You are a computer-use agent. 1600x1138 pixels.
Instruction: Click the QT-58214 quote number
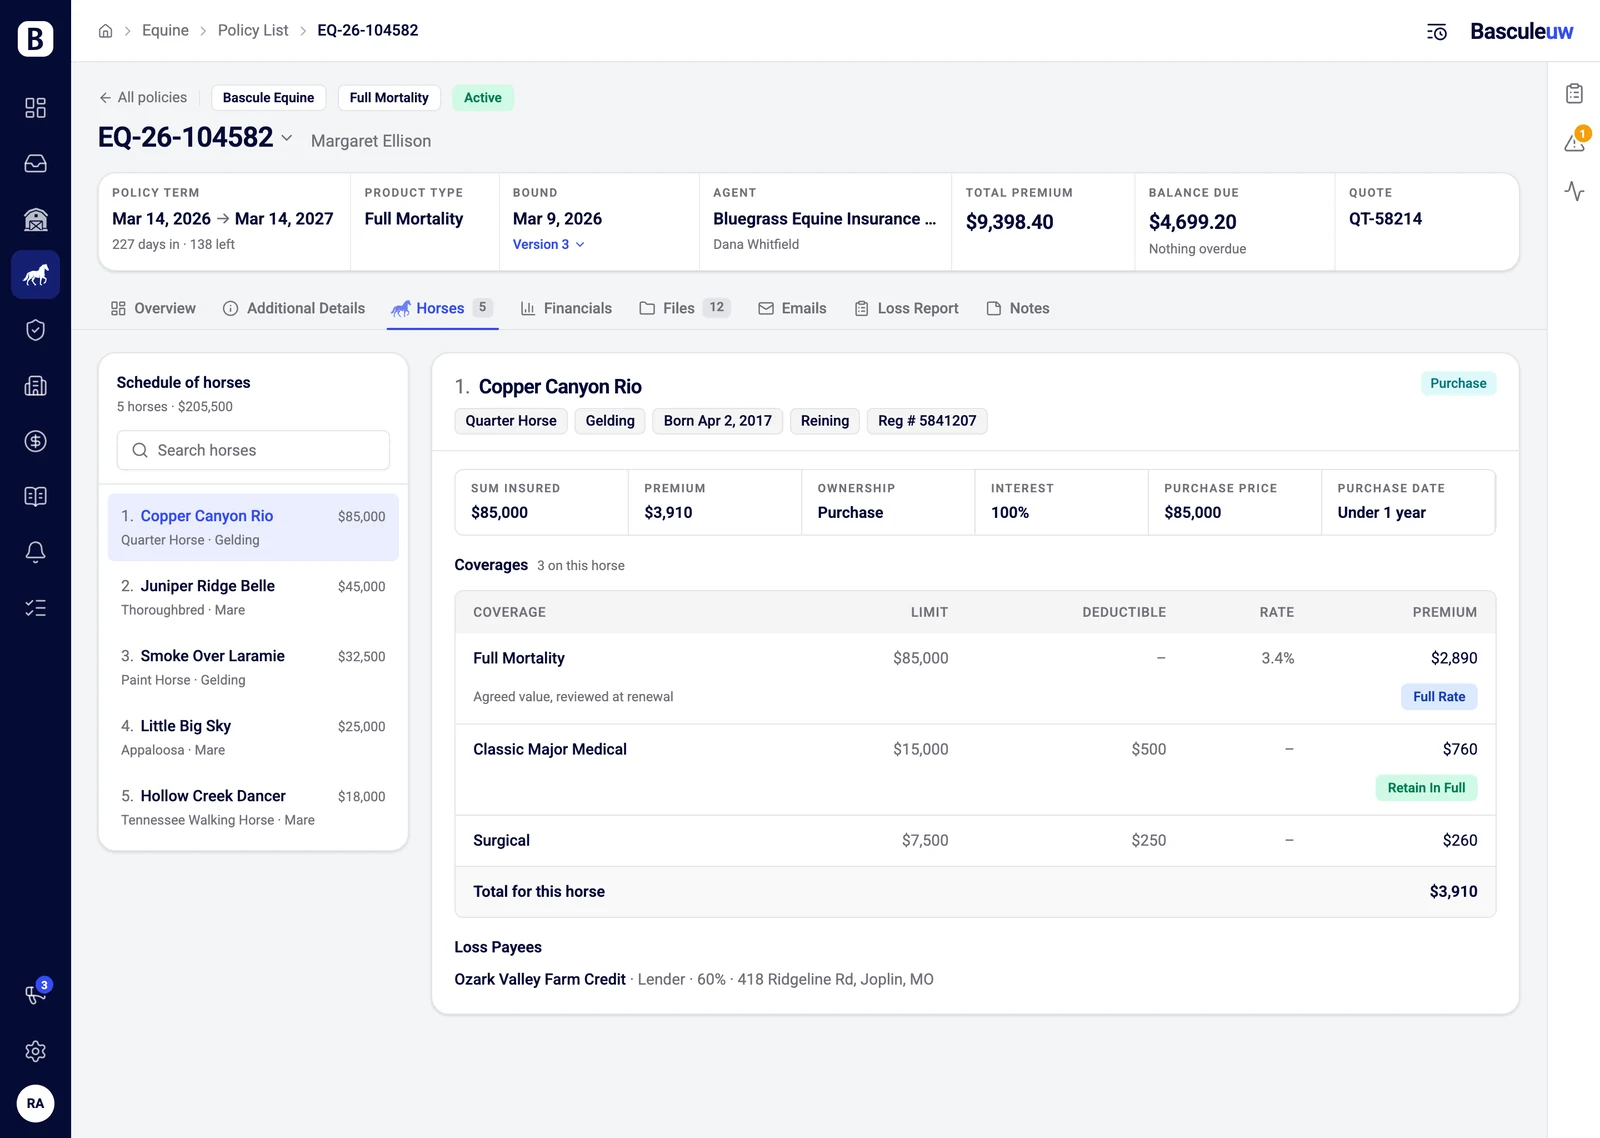pyautogui.click(x=1385, y=219)
